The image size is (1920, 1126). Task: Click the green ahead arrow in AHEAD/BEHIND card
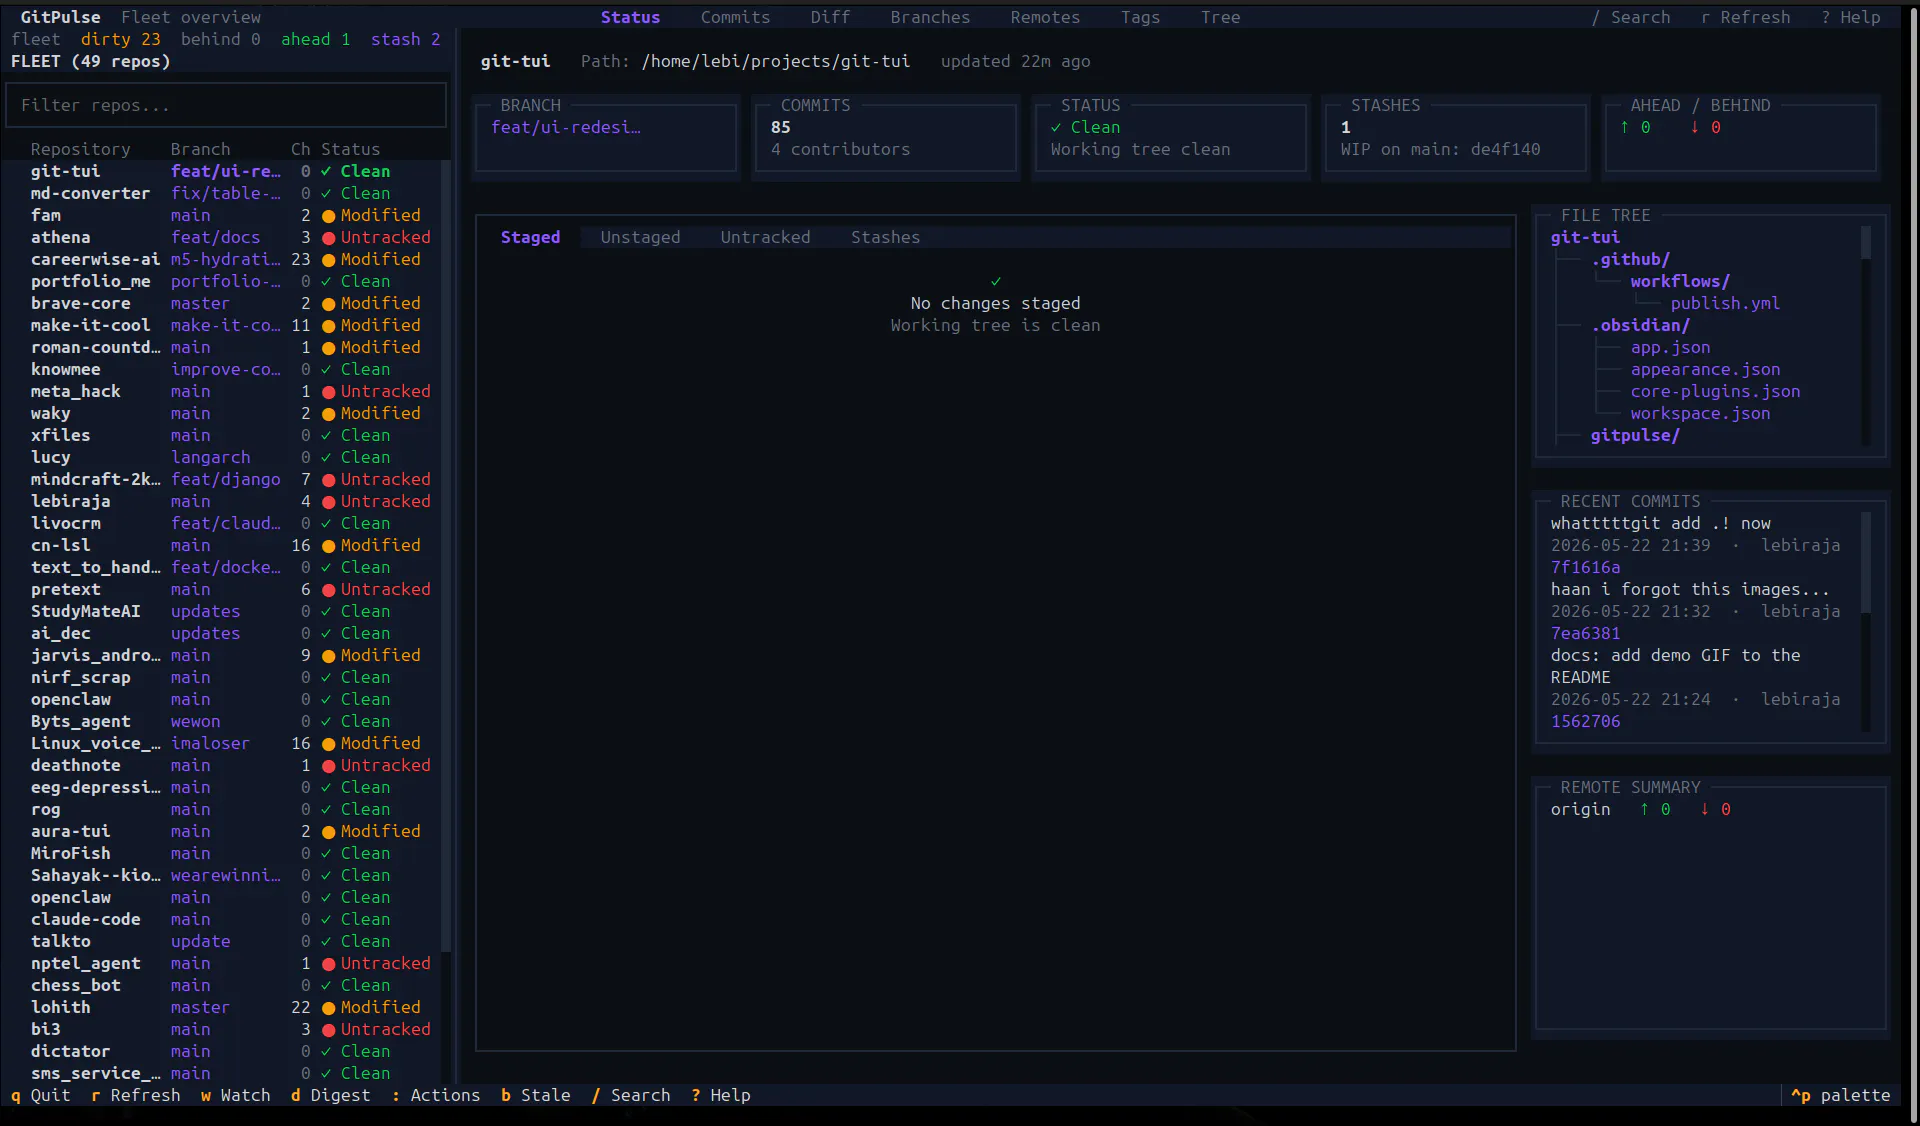tap(1625, 127)
